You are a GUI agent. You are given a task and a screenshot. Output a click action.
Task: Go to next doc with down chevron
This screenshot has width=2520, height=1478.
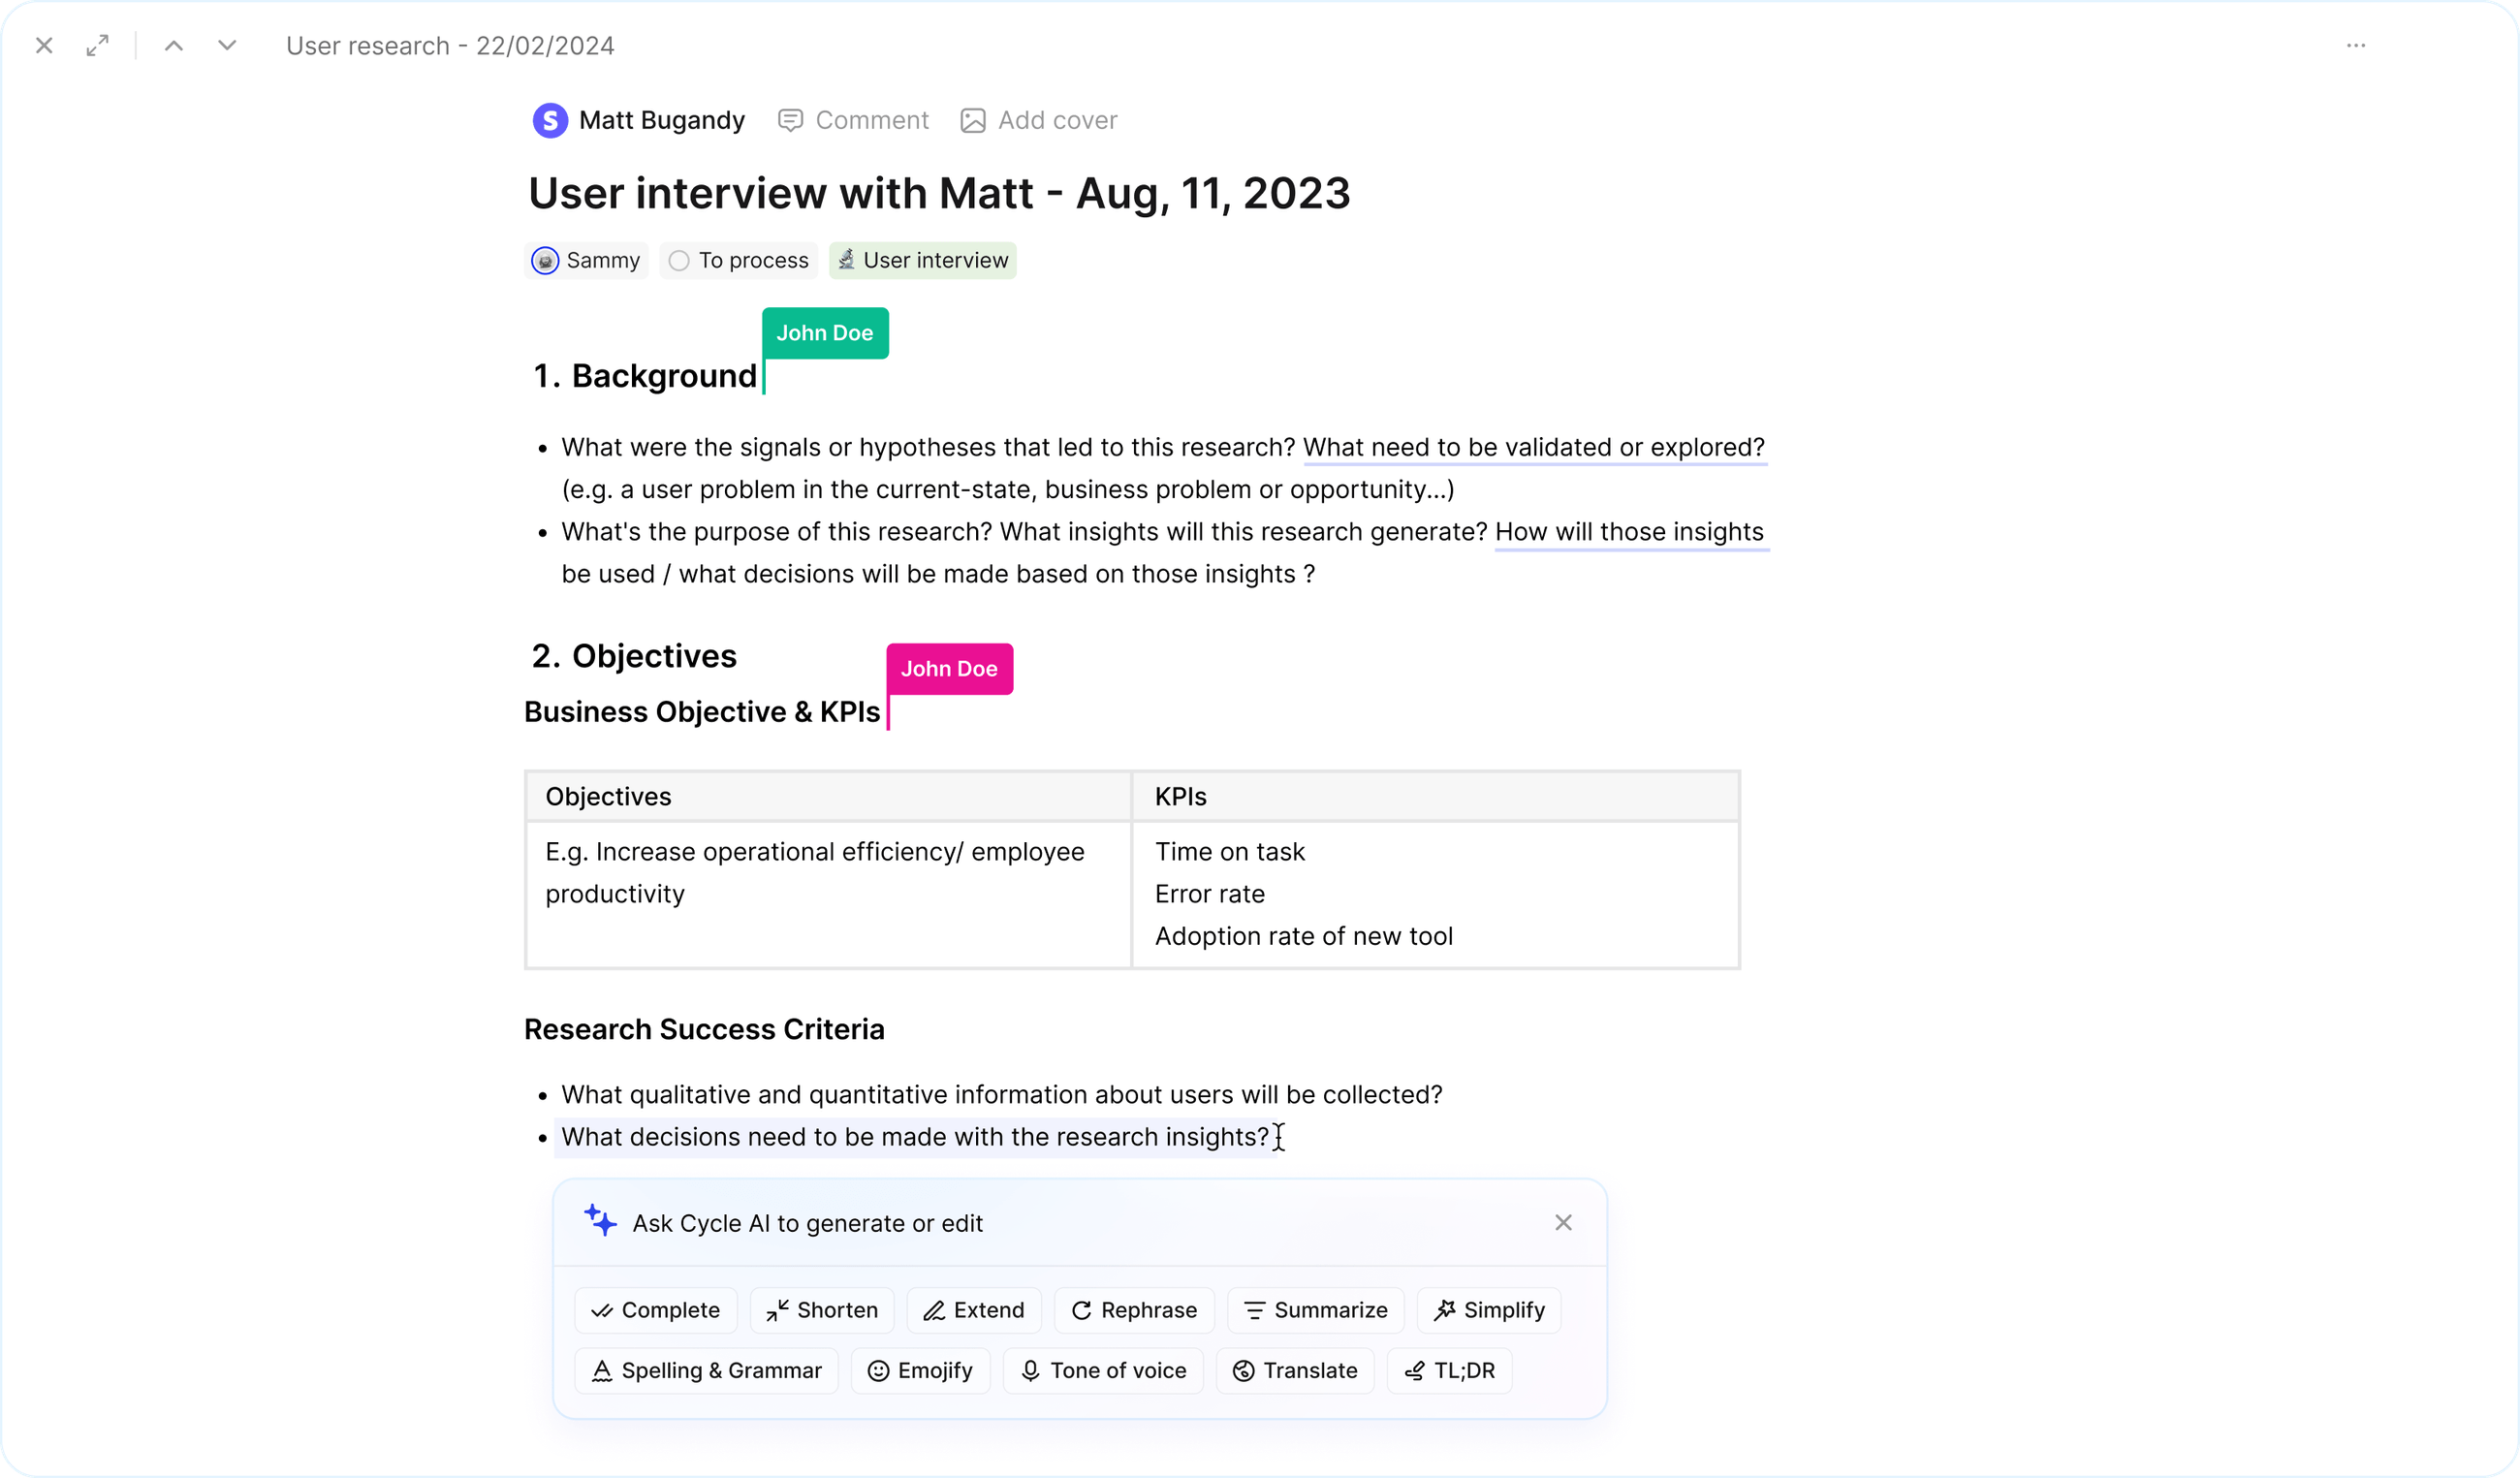tap(226, 45)
